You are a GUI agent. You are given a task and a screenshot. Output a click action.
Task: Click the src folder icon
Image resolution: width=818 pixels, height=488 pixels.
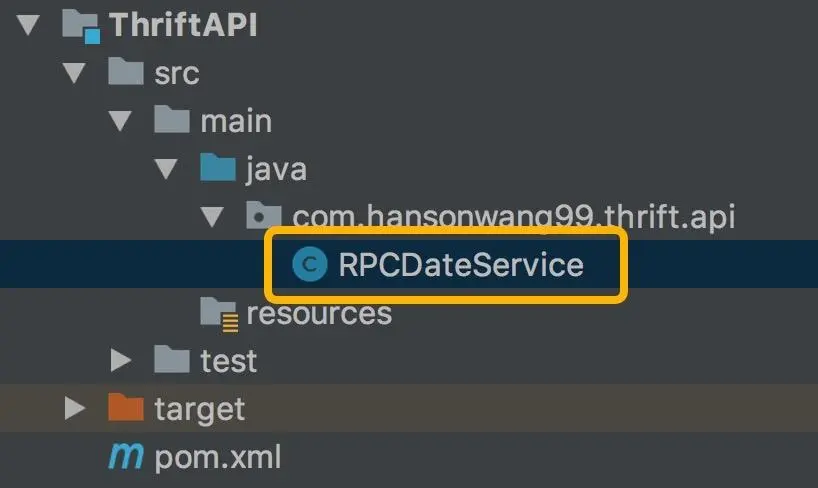coord(126,71)
